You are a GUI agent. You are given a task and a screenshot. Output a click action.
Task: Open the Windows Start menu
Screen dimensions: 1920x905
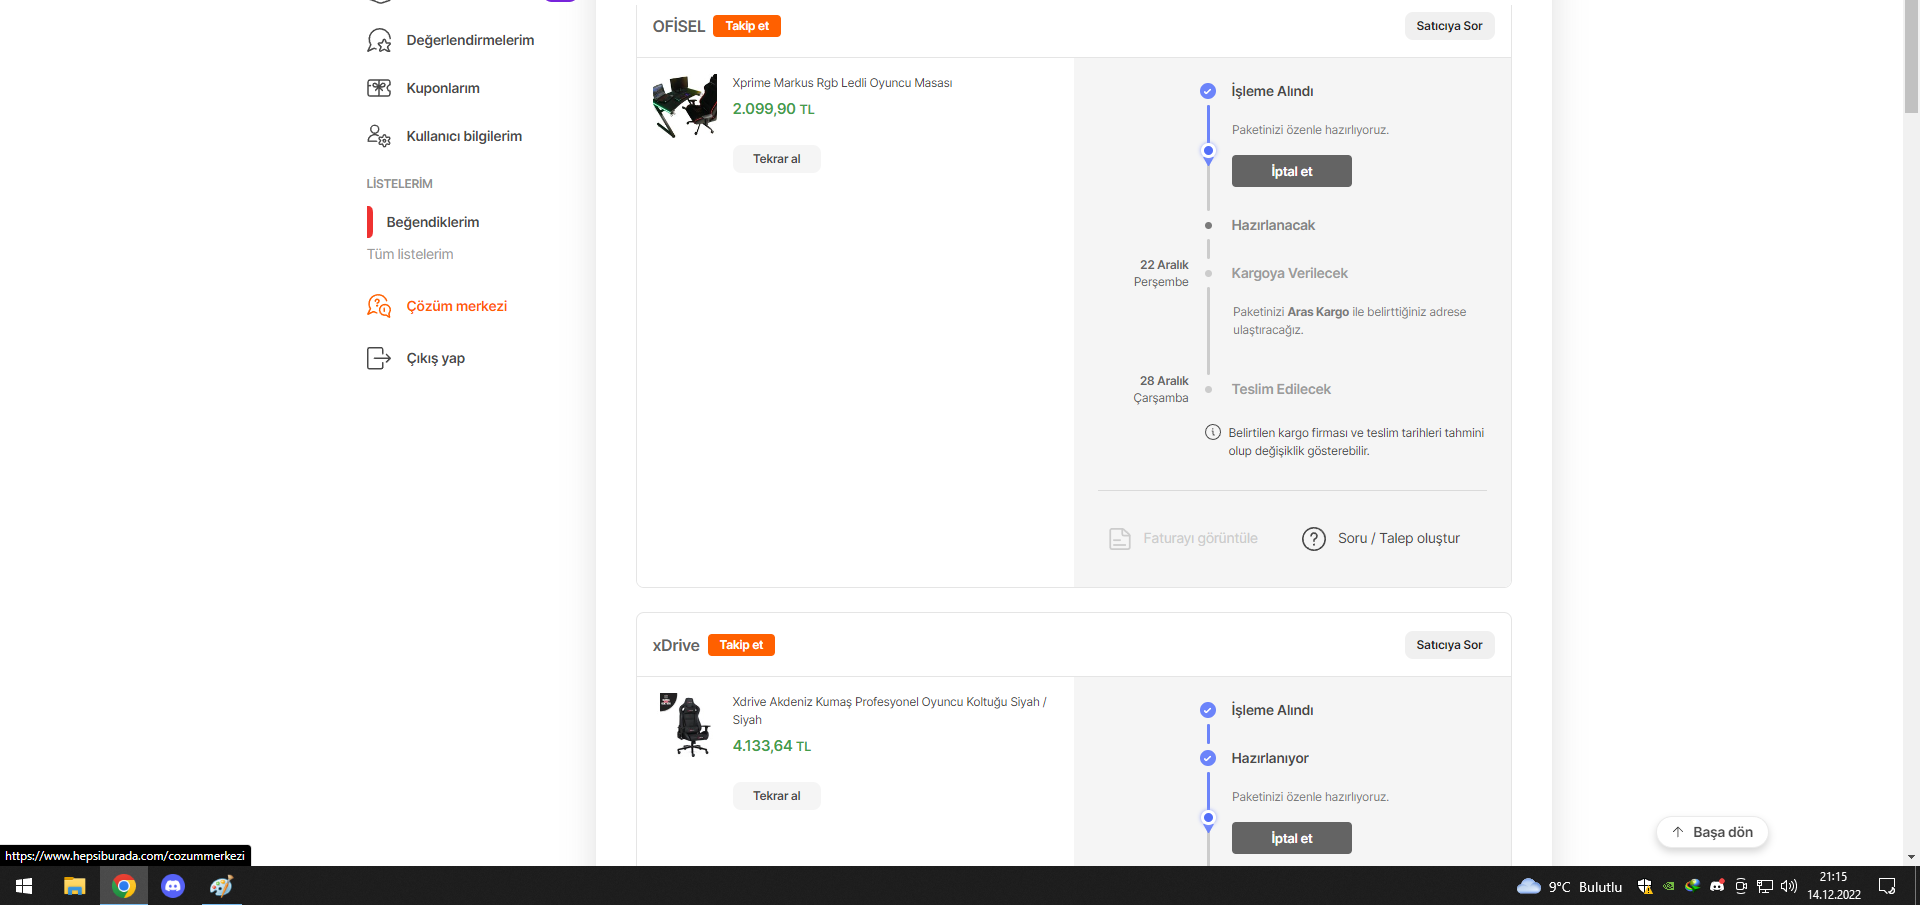click(24, 886)
